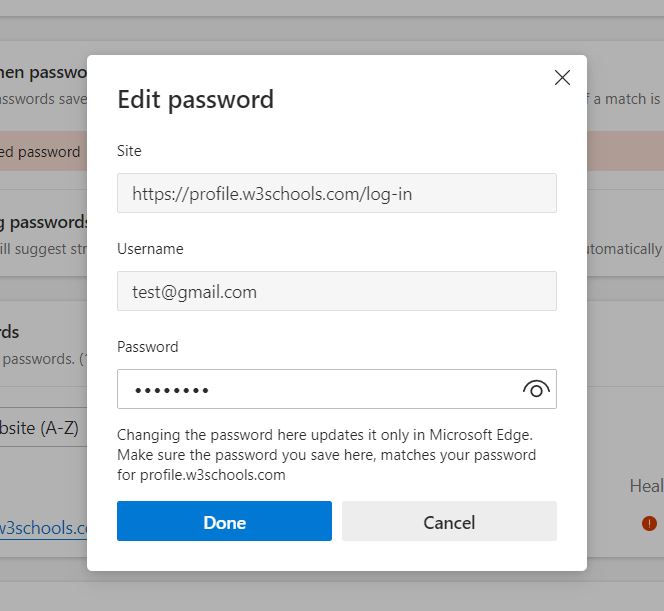The width and height of the screenshot is (664, 611).
Task: Open the w3schools link behind dialog
Action: [x=45, y=527]
